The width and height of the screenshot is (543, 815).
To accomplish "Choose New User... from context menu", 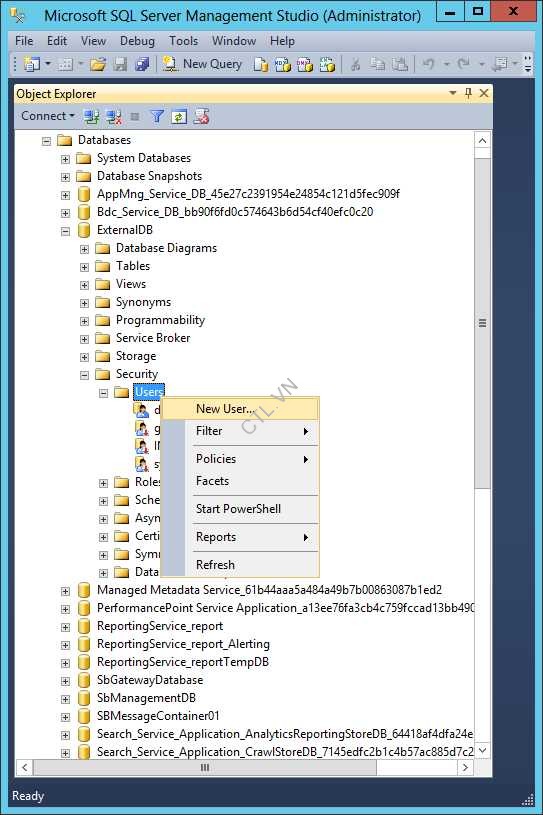I will coord(240,409).
